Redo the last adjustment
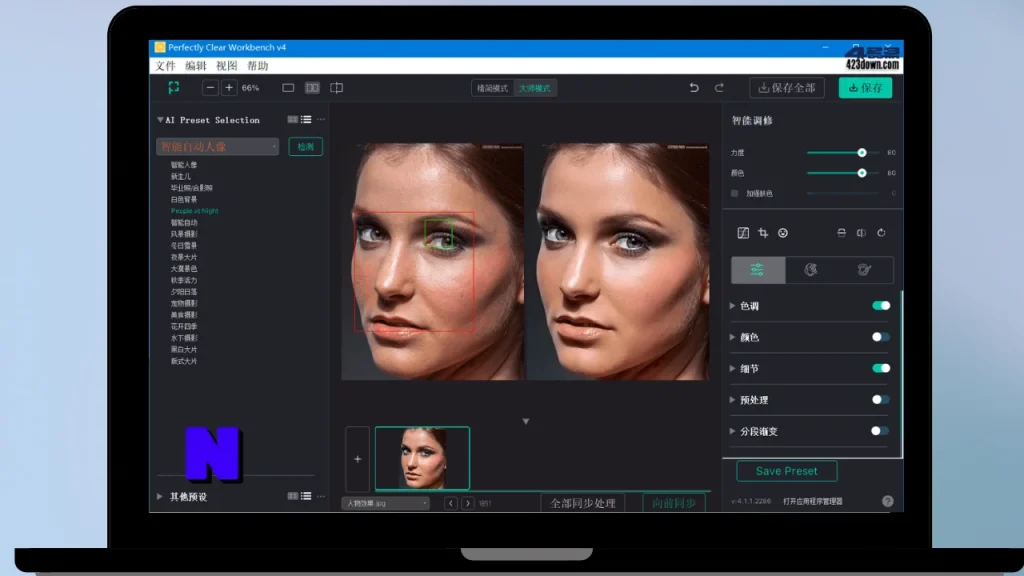Image resolution: width=1024 pixels, height=576 pixels. (719, 88)
